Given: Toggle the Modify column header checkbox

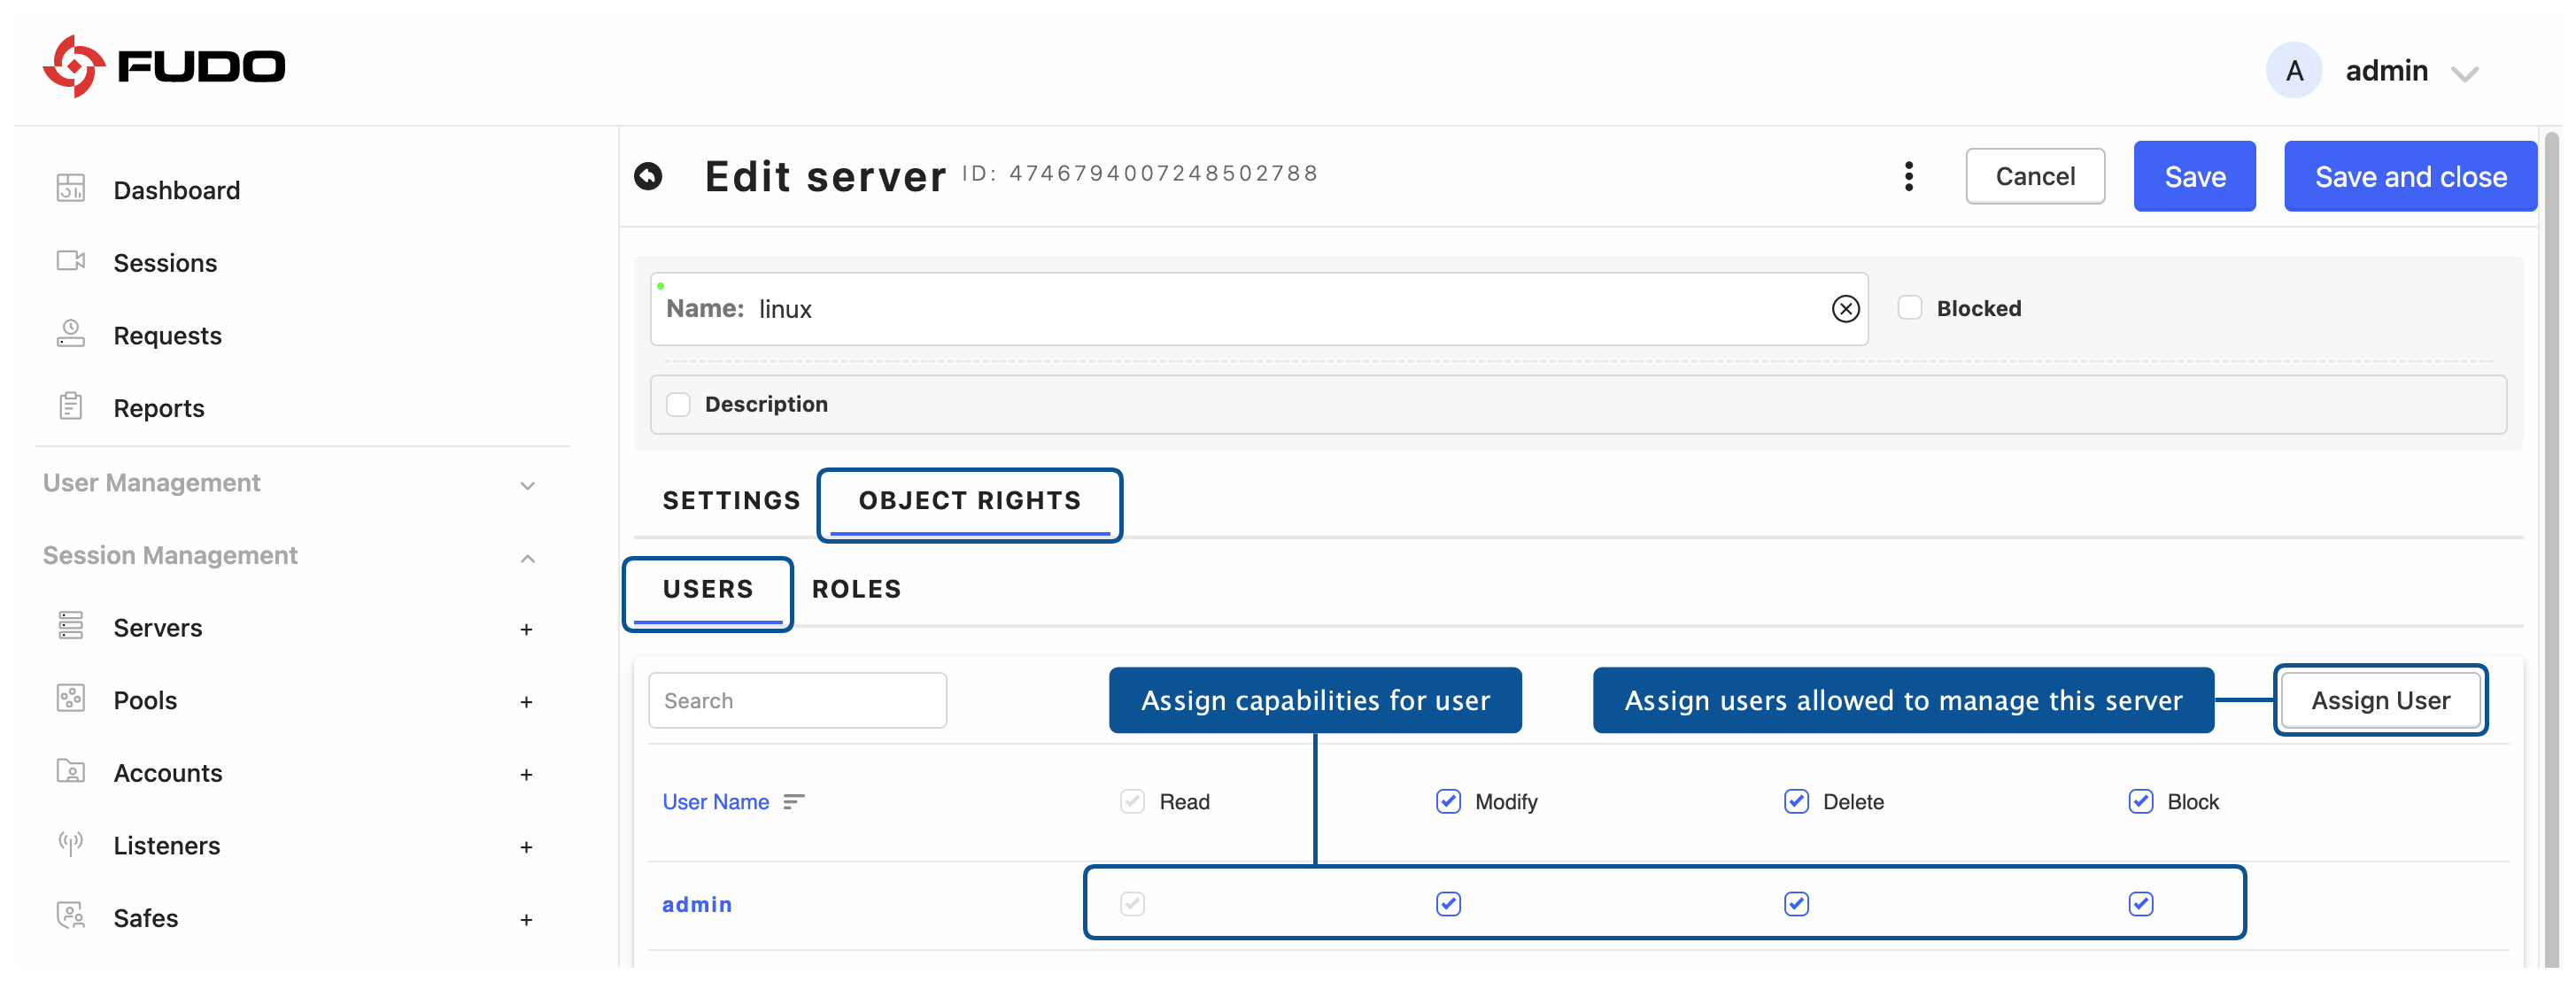Looking at the screenshot, I should (1448, 801).
